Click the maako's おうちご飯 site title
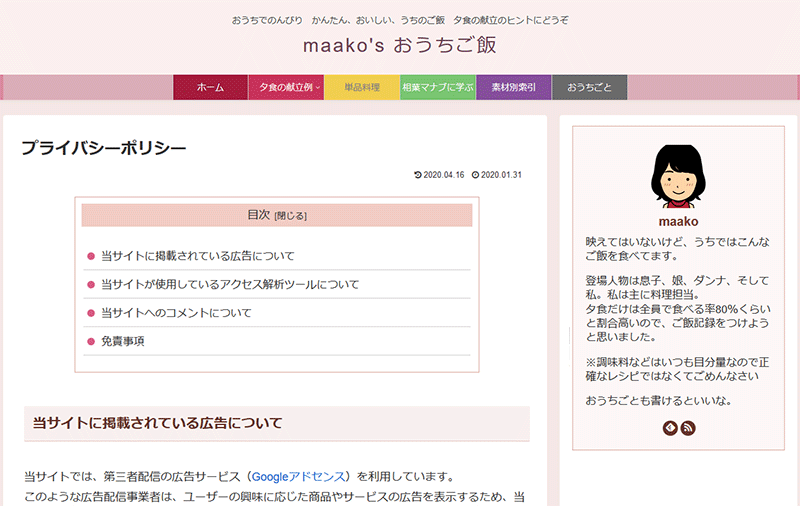The width and height of the screenshot is (800, 506). click(399, 45)
